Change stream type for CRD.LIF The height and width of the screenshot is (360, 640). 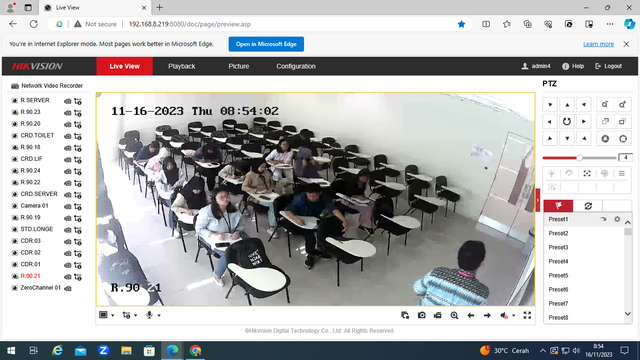[x=78, y=160]
